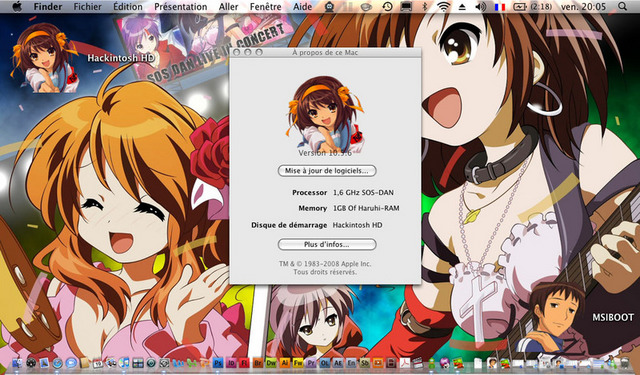Image resolution: width=640 pixels, height=375 pixels.
Task: Select the Hackintosh HD drive icon on desktop
Action: pos(45,58)
